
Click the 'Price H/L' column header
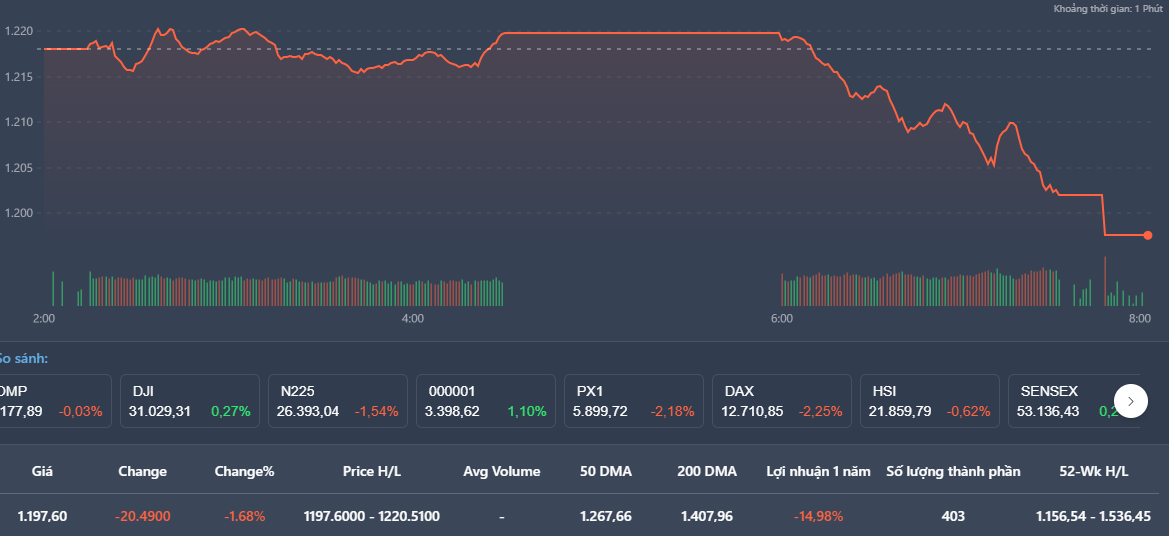pyautogui.click(x=372, y=471)
